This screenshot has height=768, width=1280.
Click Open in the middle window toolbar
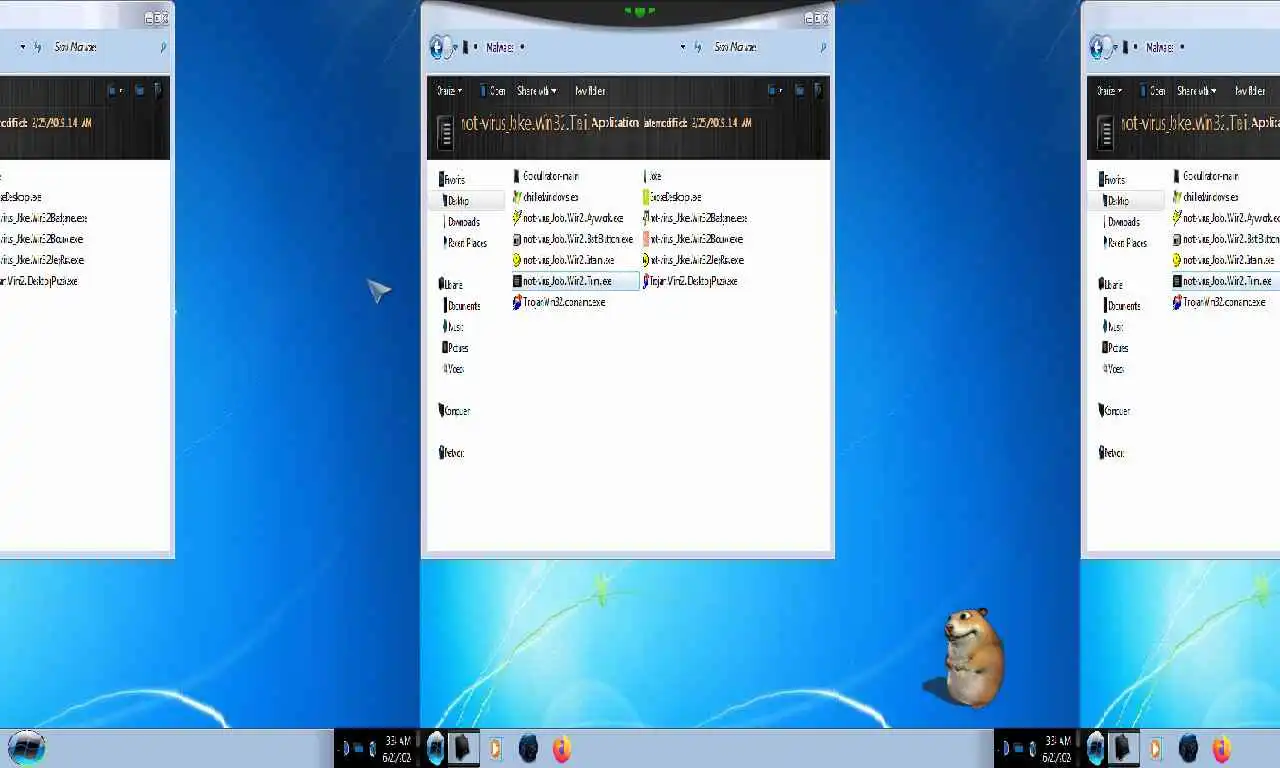(x=493, y=91)
